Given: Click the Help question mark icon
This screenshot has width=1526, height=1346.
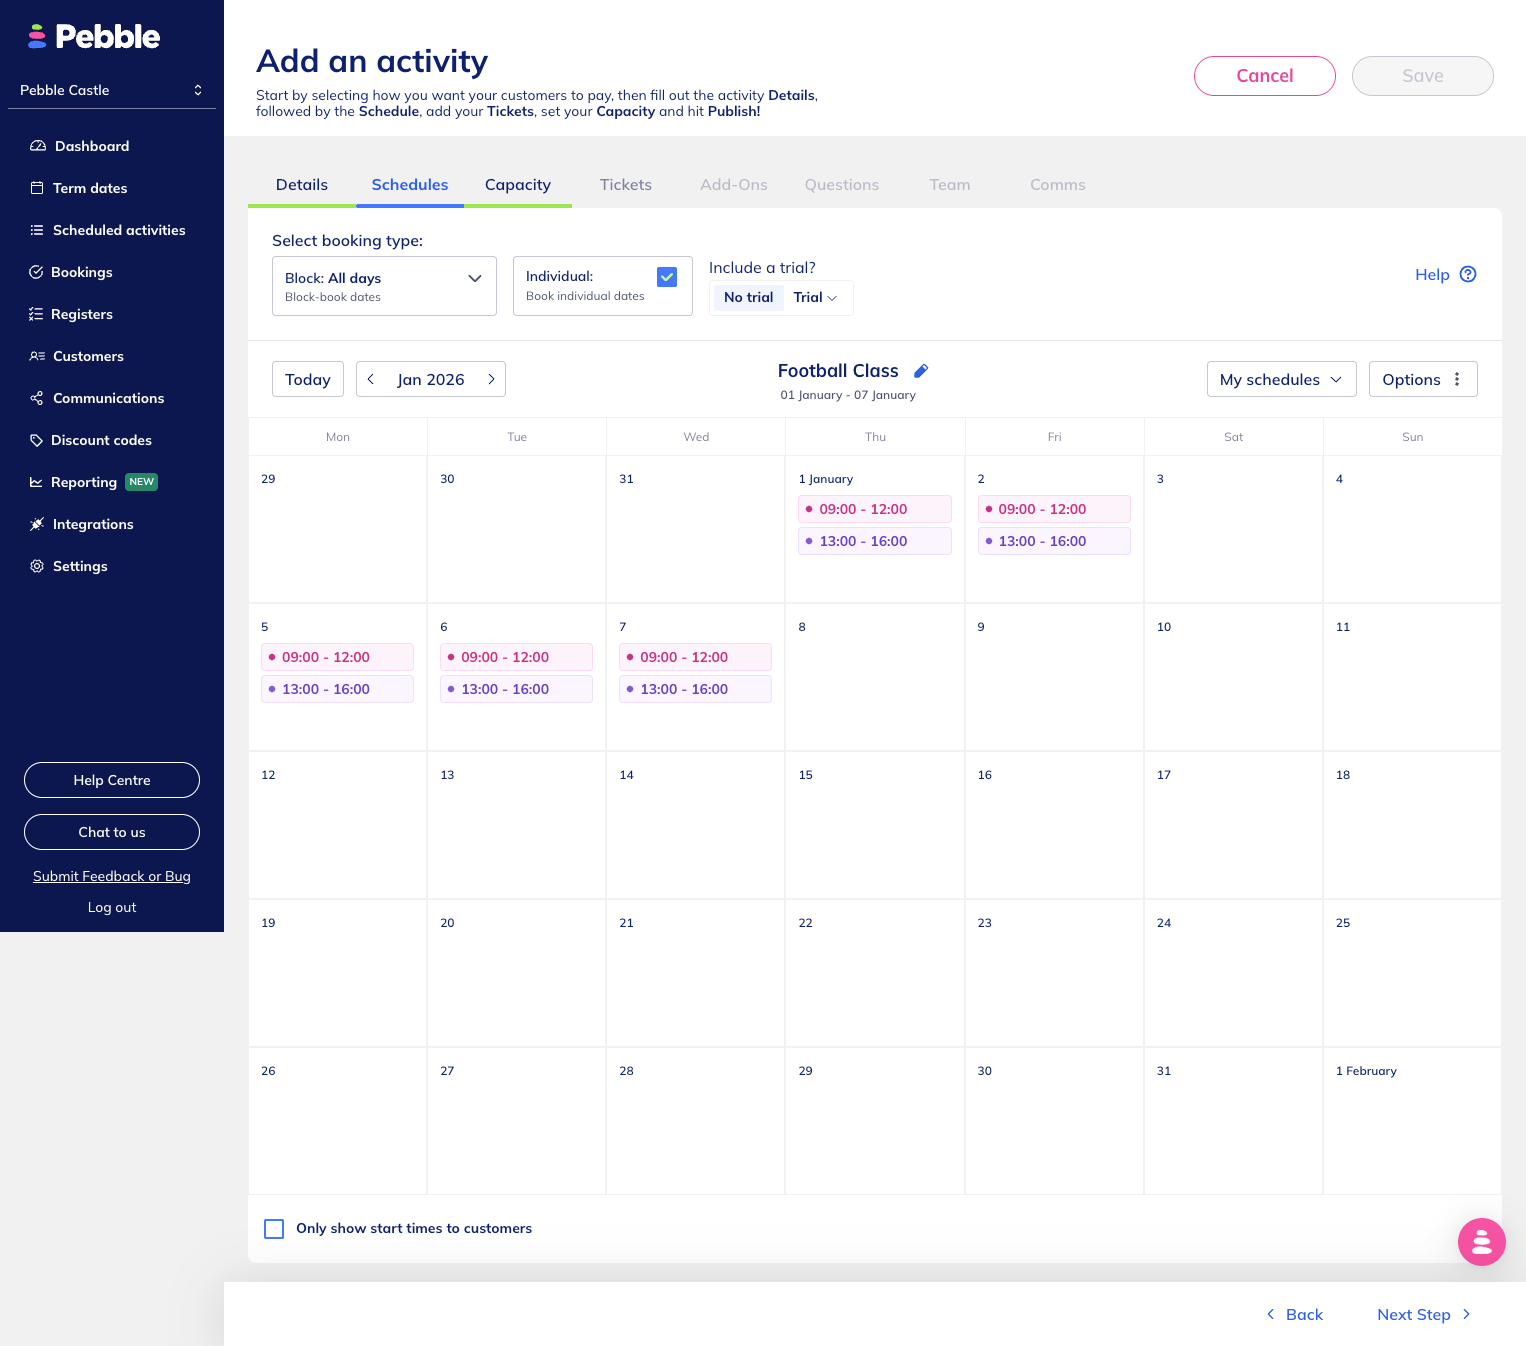Looking at the screenshot, I should click(1467, 275).
